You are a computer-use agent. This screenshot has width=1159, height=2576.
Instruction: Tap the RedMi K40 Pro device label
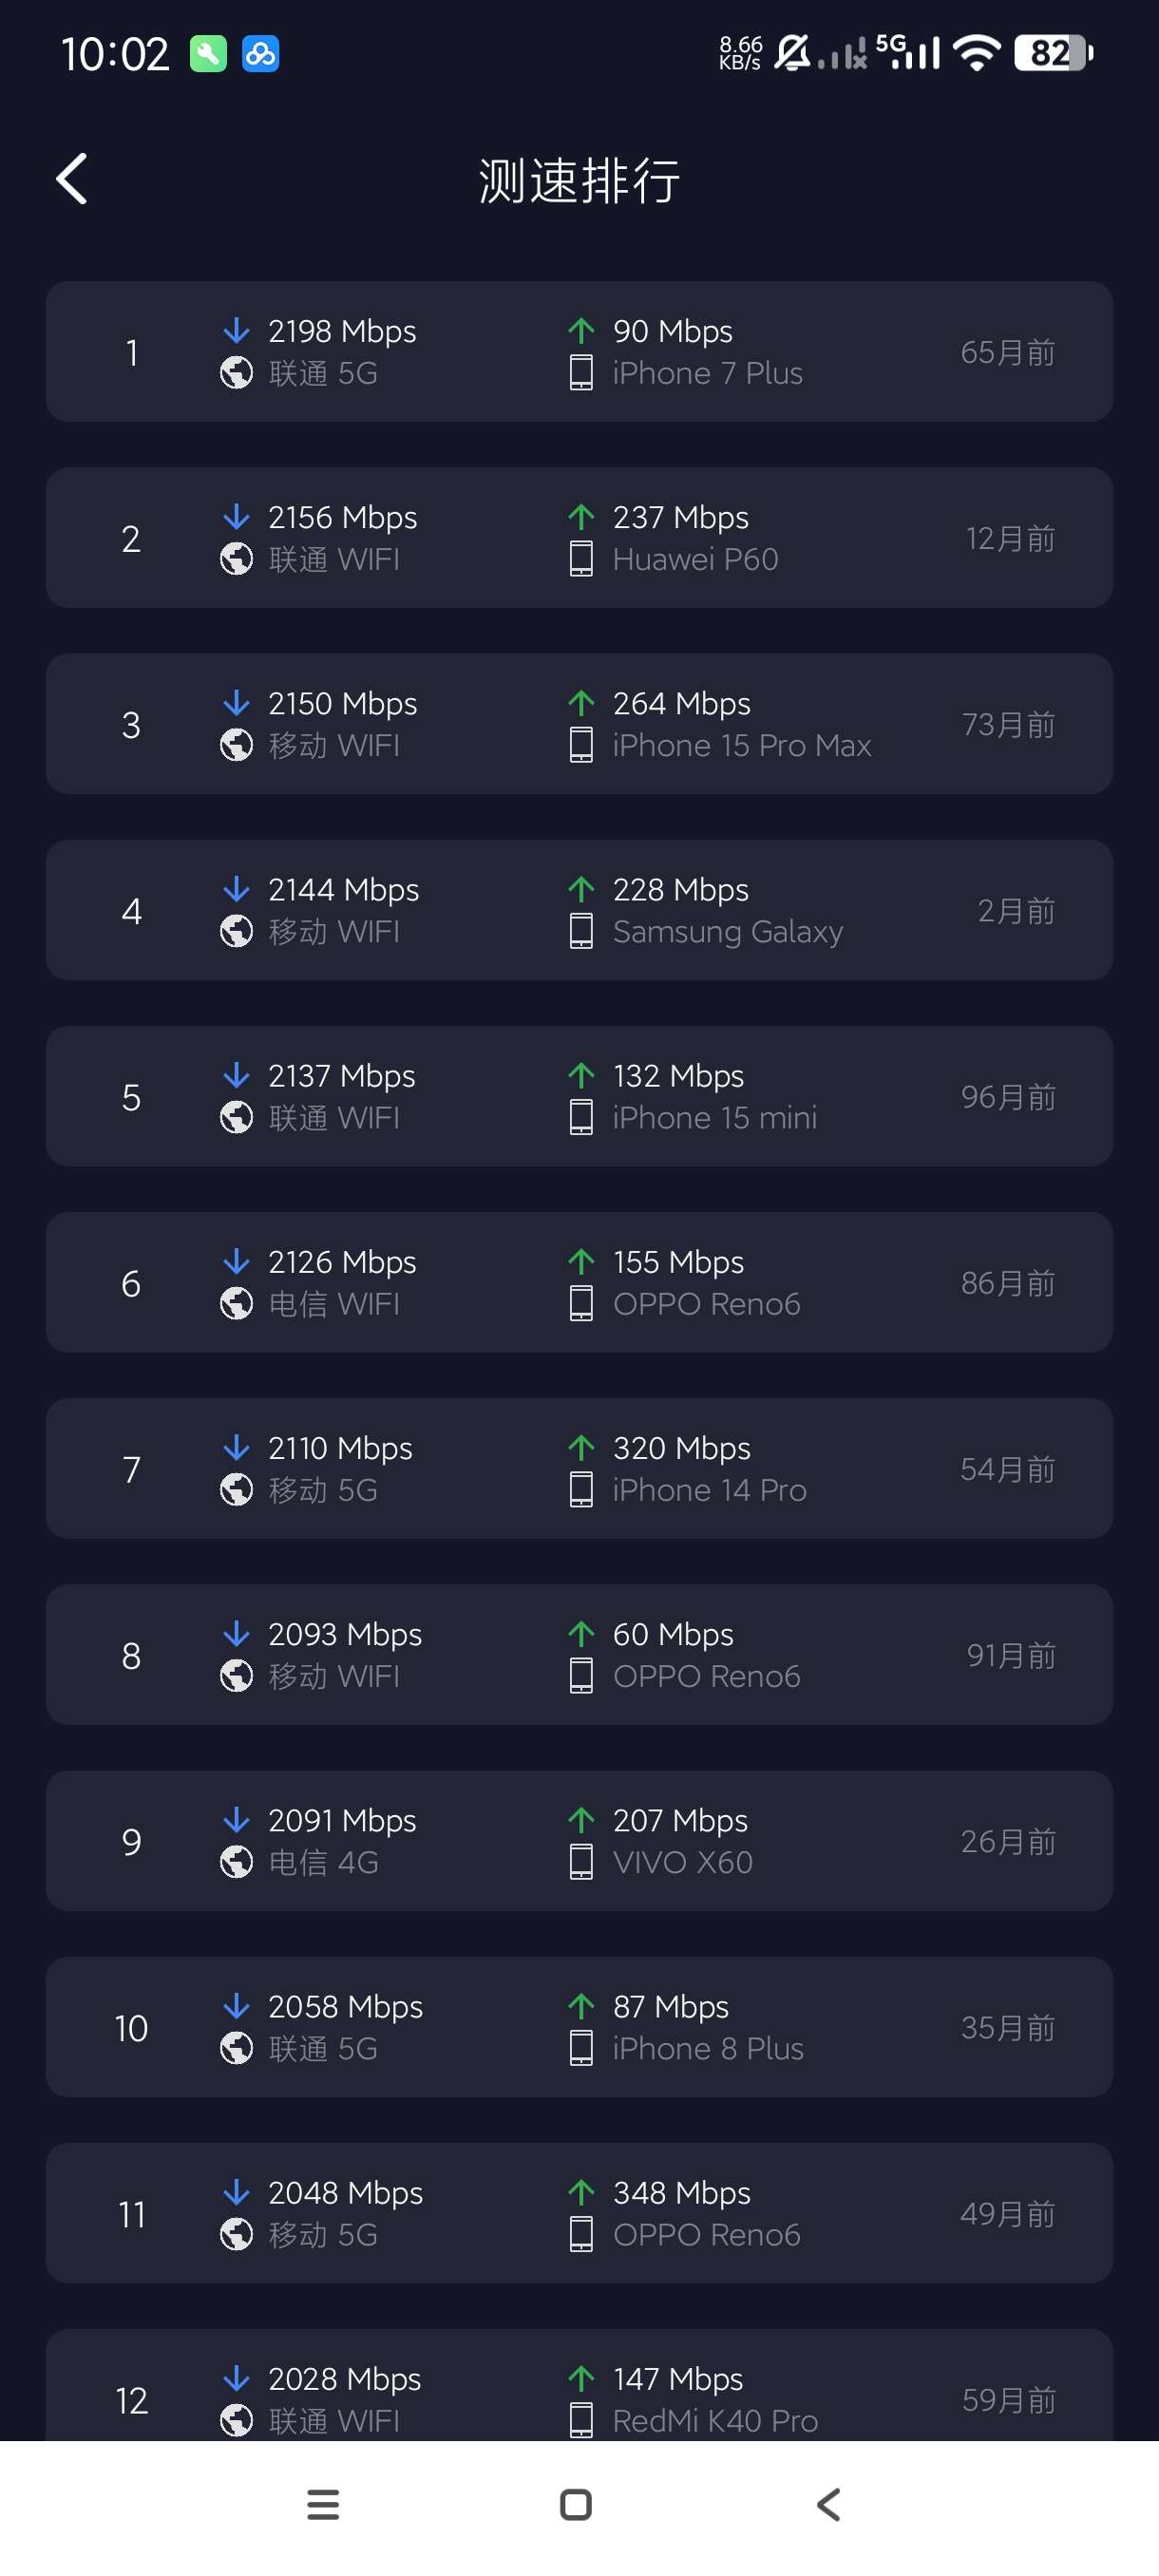(715, 2420)
